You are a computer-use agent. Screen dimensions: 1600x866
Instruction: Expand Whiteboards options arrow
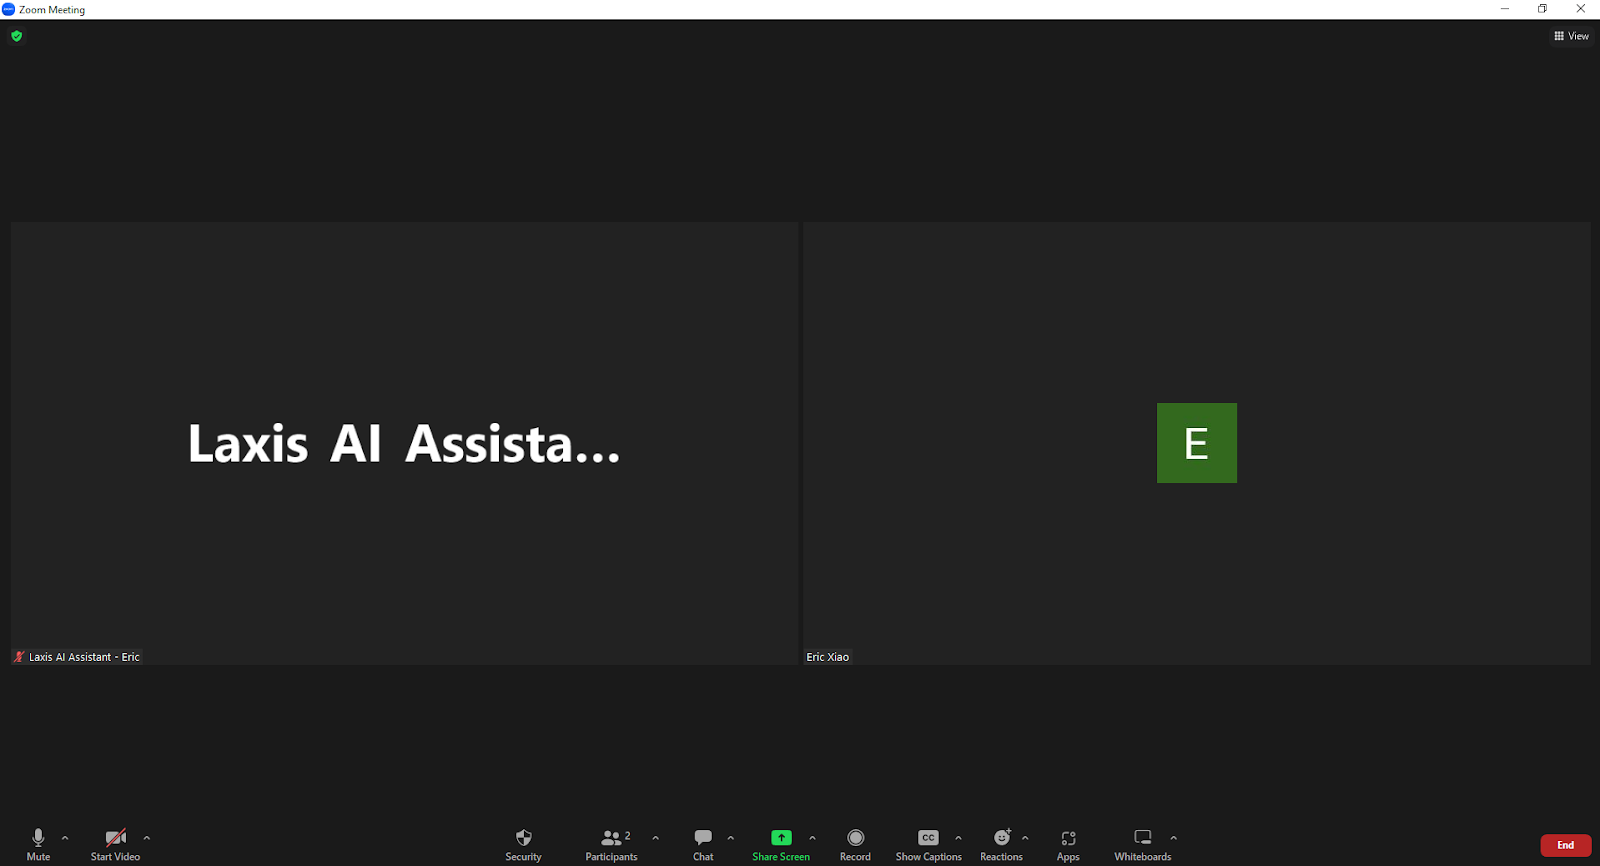pos(1173,838)
